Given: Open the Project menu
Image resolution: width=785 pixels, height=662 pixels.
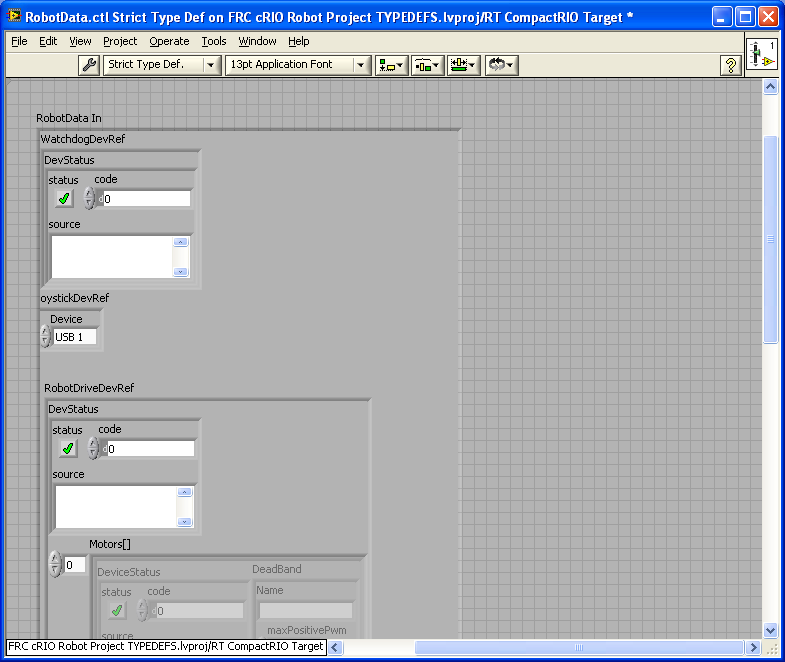Looking at the screenshot, I should coord(120,41).
